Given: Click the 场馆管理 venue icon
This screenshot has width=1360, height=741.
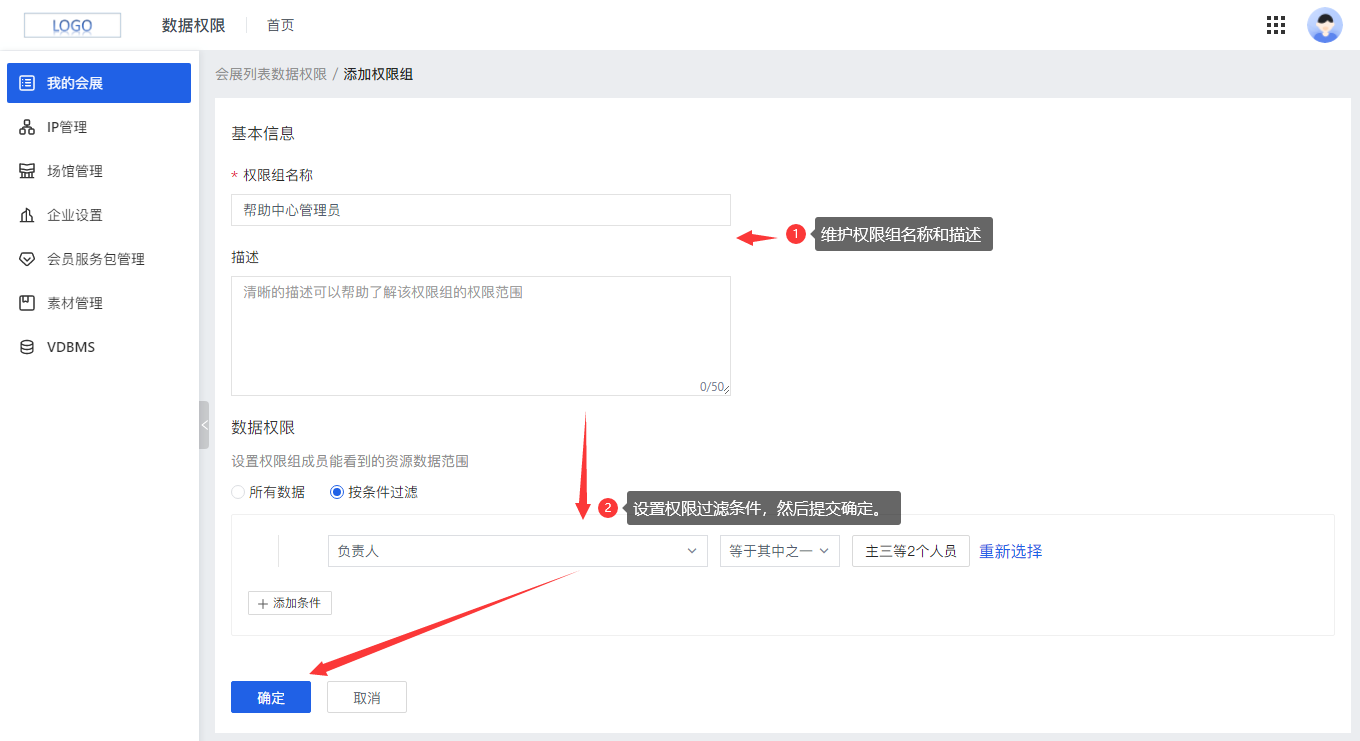Looking at the screenshot, I should [27, 170].
